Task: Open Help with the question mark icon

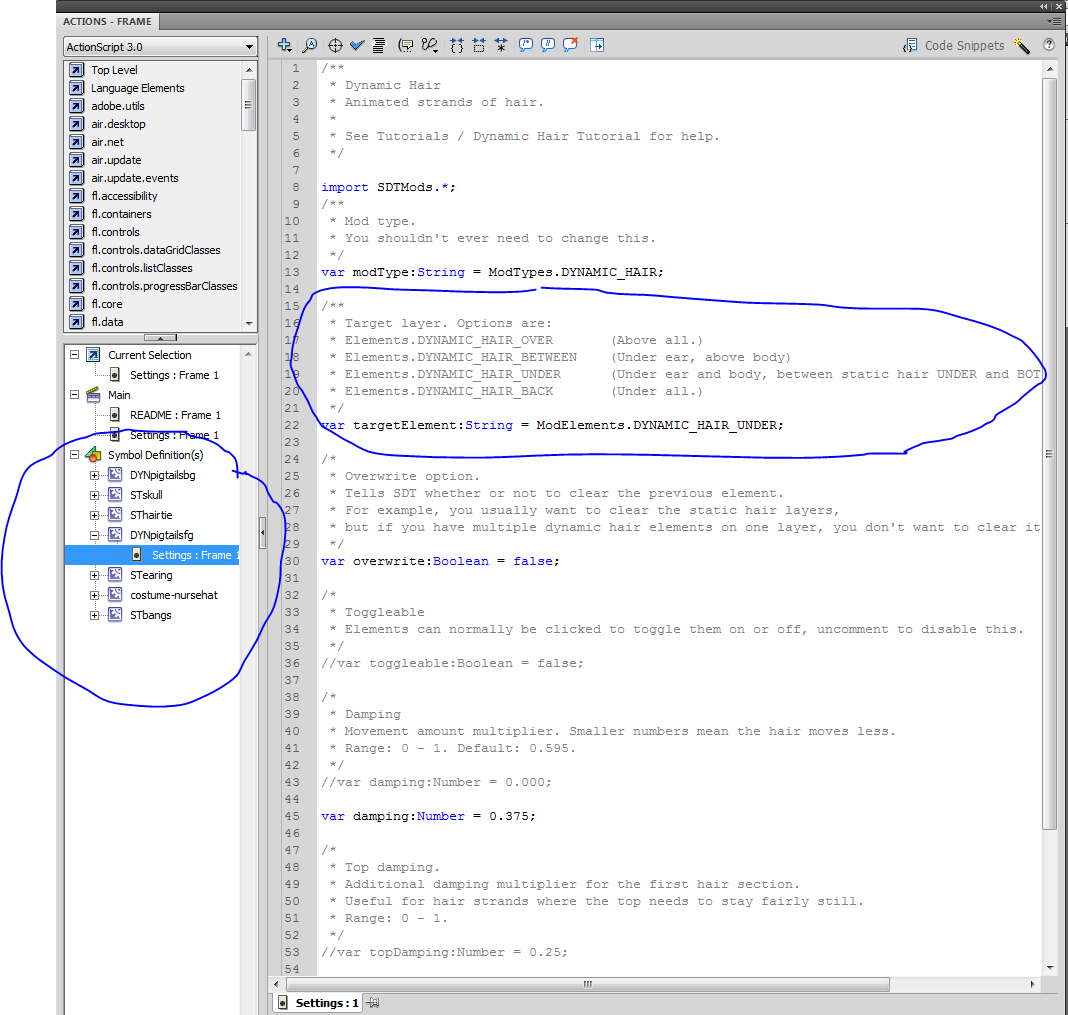Action: click(x=1049, y=45)
